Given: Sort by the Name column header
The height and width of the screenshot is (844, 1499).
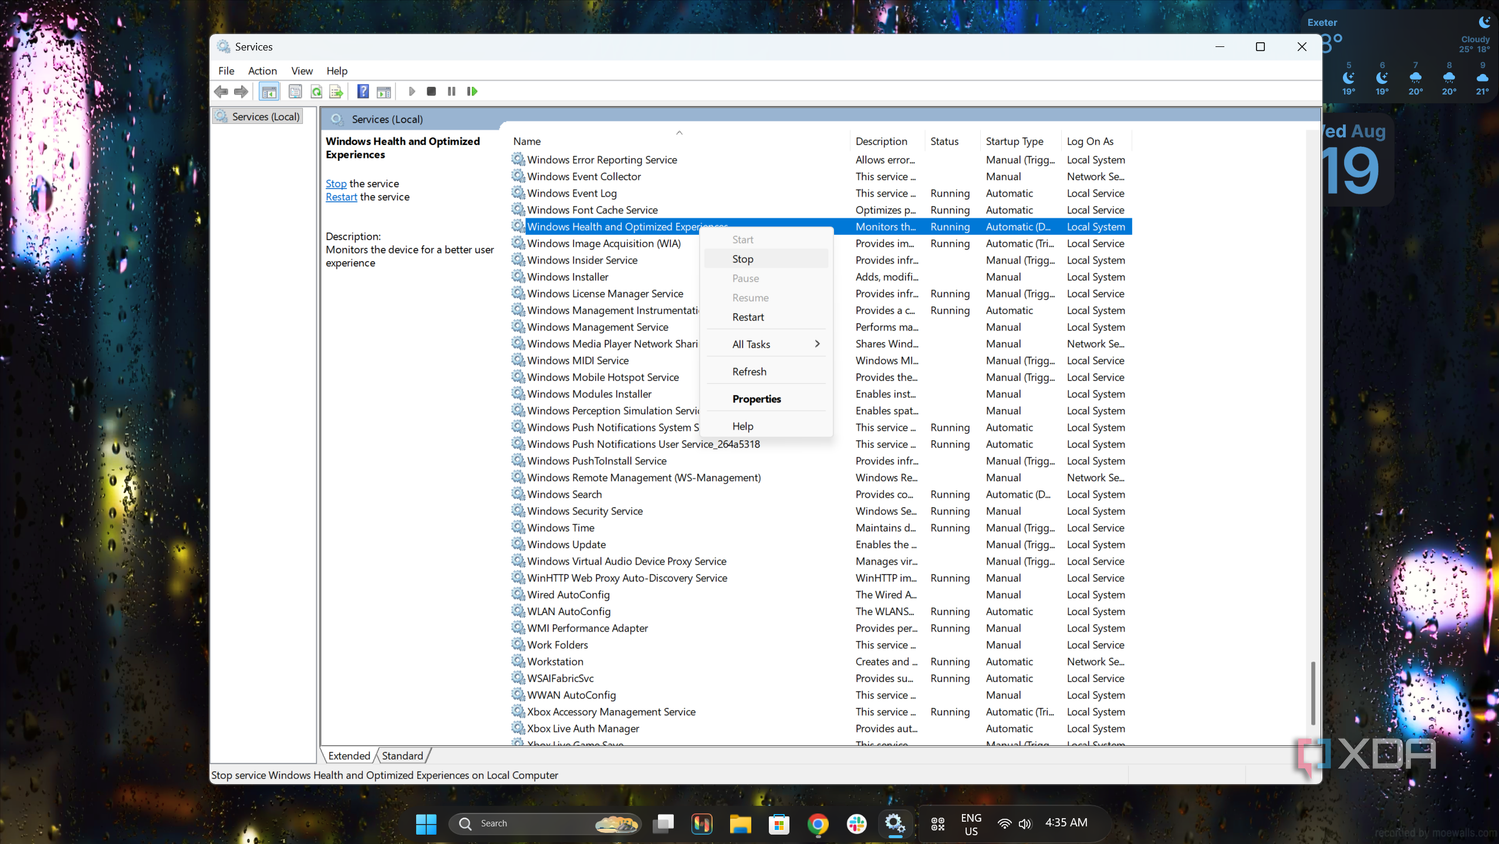Looking at the screenshot, I should point(679,141).
